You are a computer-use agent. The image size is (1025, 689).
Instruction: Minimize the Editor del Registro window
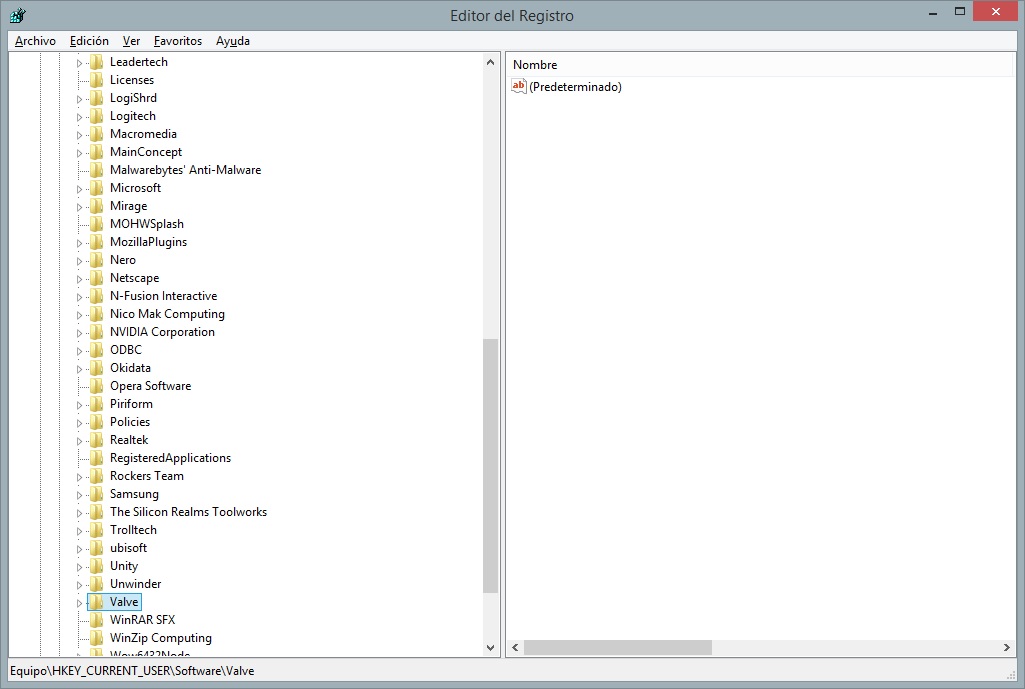point(933,12)
